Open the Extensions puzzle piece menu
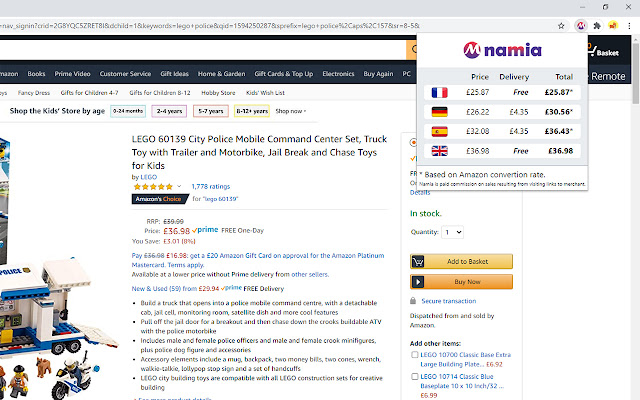The height and width of the screenshot is (400, 640). point(597,26)
